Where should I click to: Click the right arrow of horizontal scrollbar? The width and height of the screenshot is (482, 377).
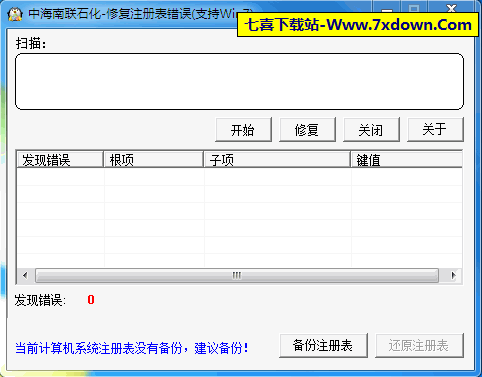[x=453, y=276]
